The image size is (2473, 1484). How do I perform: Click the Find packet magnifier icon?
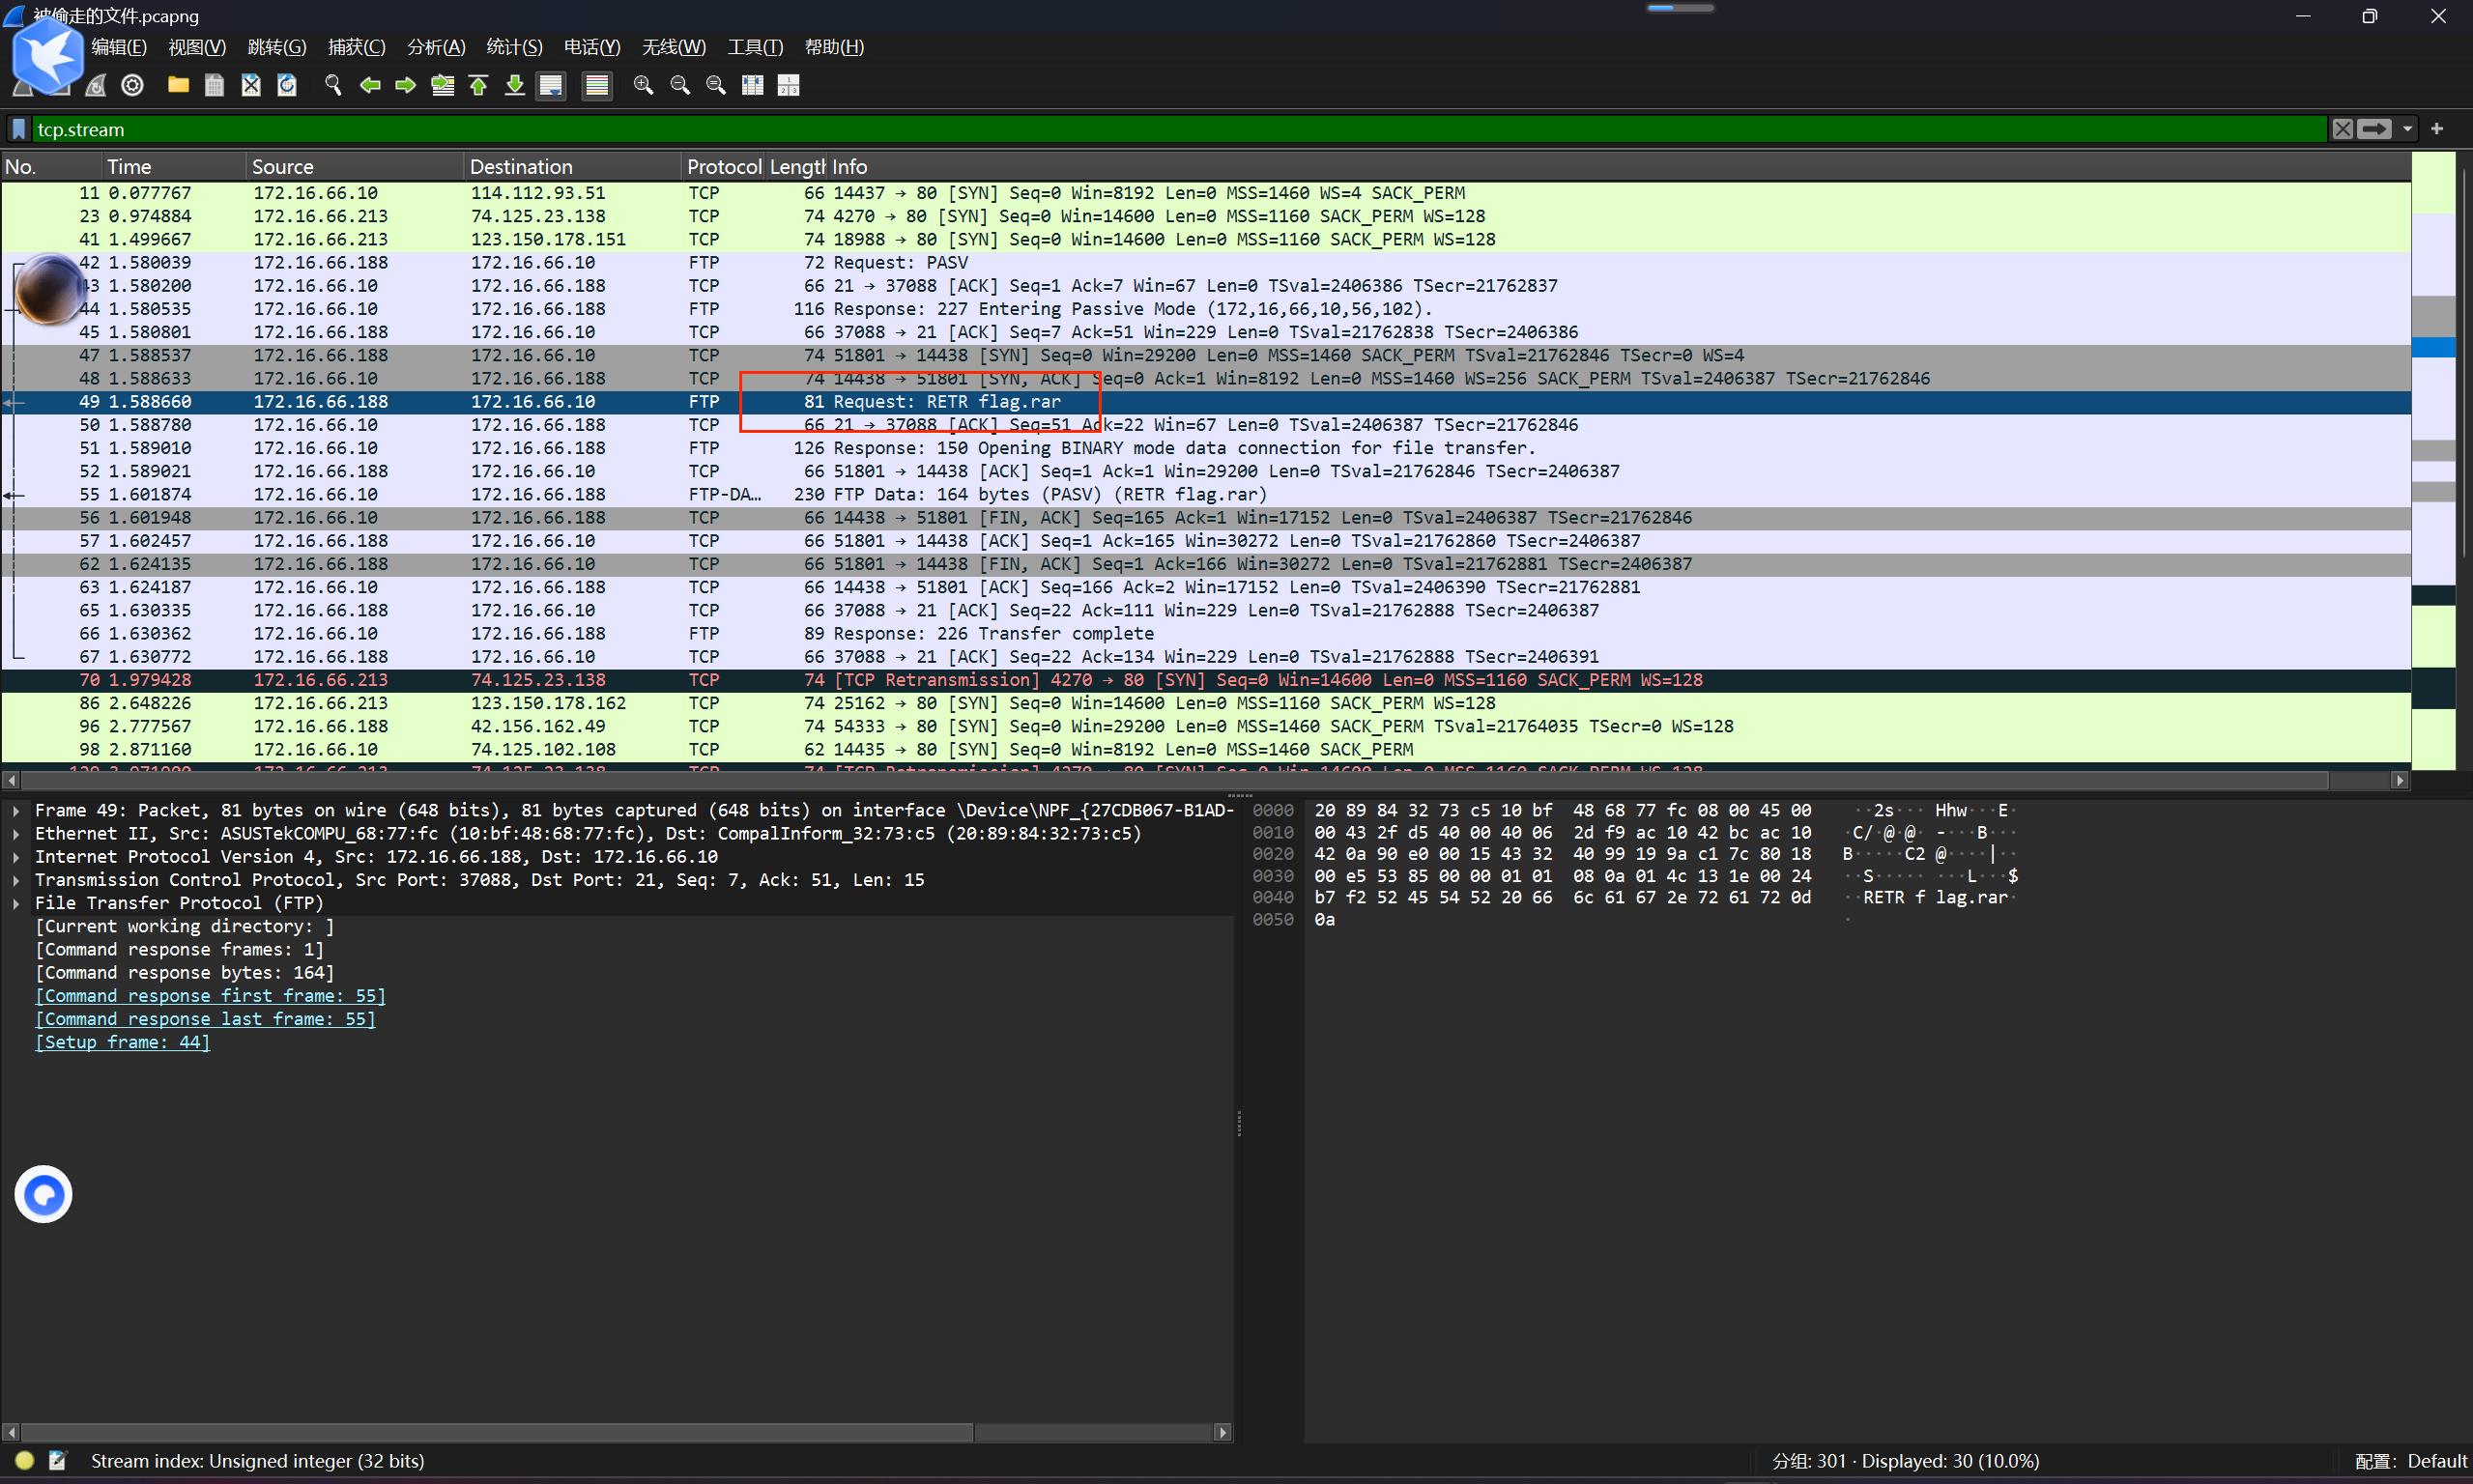[x=333, y=85]
